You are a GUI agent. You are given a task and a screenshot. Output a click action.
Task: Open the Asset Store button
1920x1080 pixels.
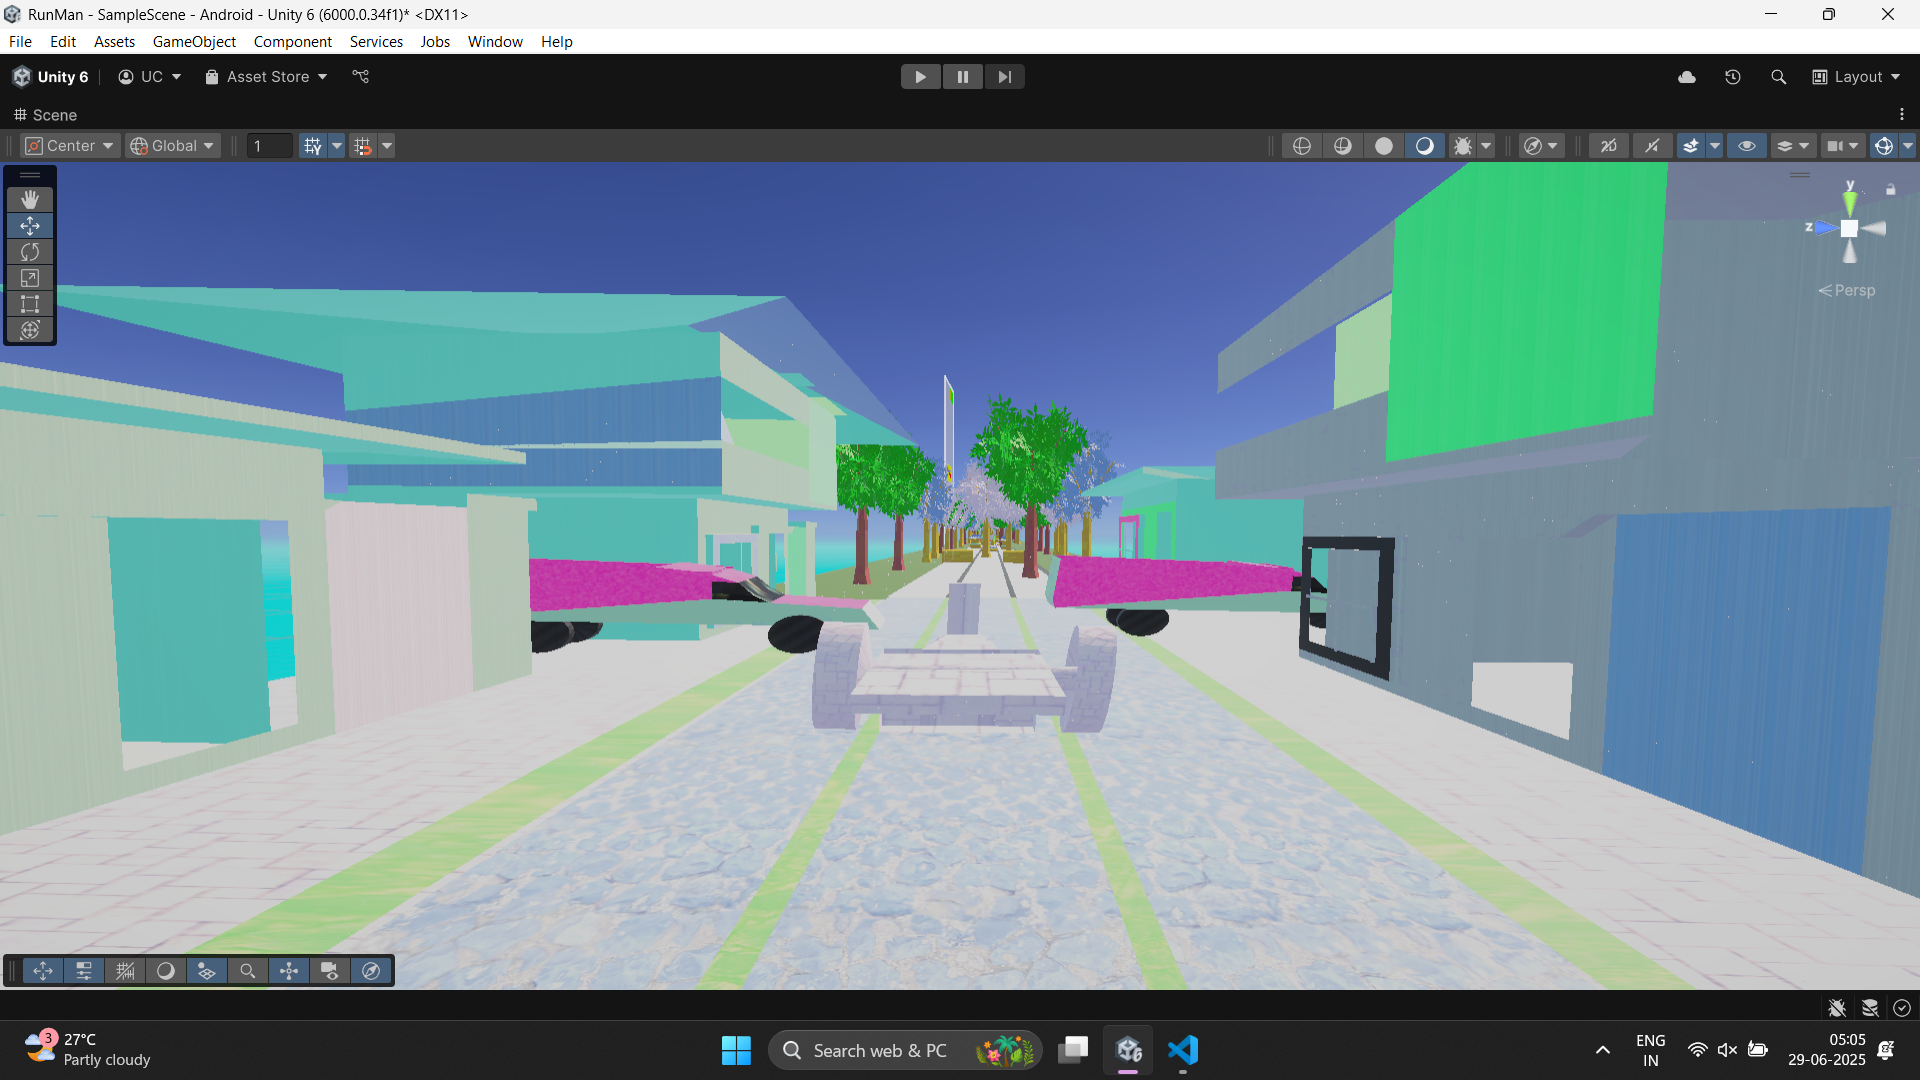266,77
